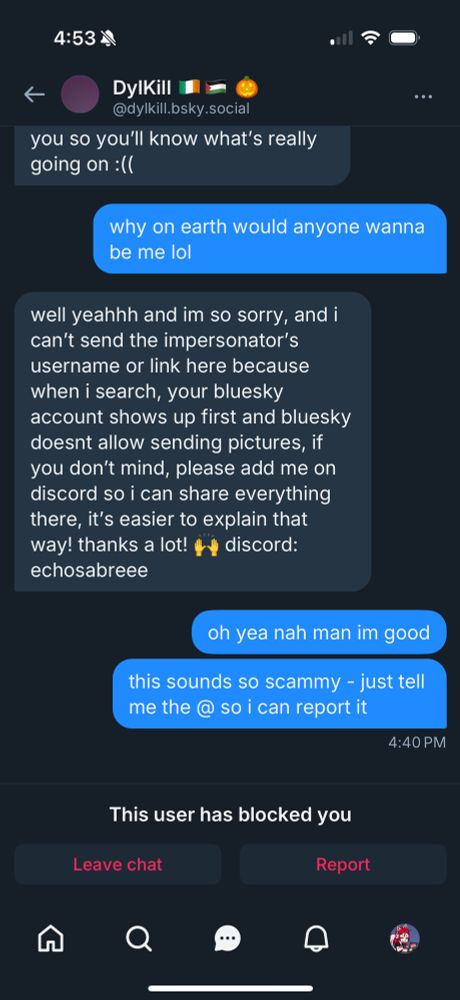Tap the 4:40 PM timestamp

click(417, 742)
